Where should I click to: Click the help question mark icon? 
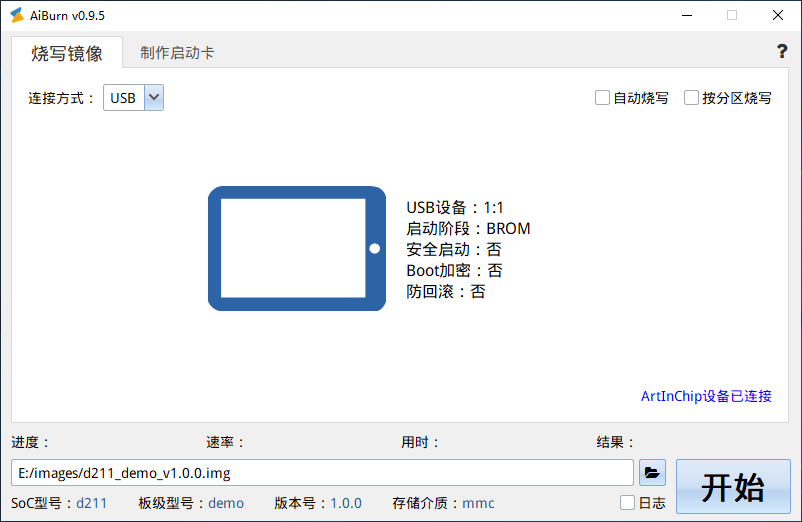tap(782, 51)
